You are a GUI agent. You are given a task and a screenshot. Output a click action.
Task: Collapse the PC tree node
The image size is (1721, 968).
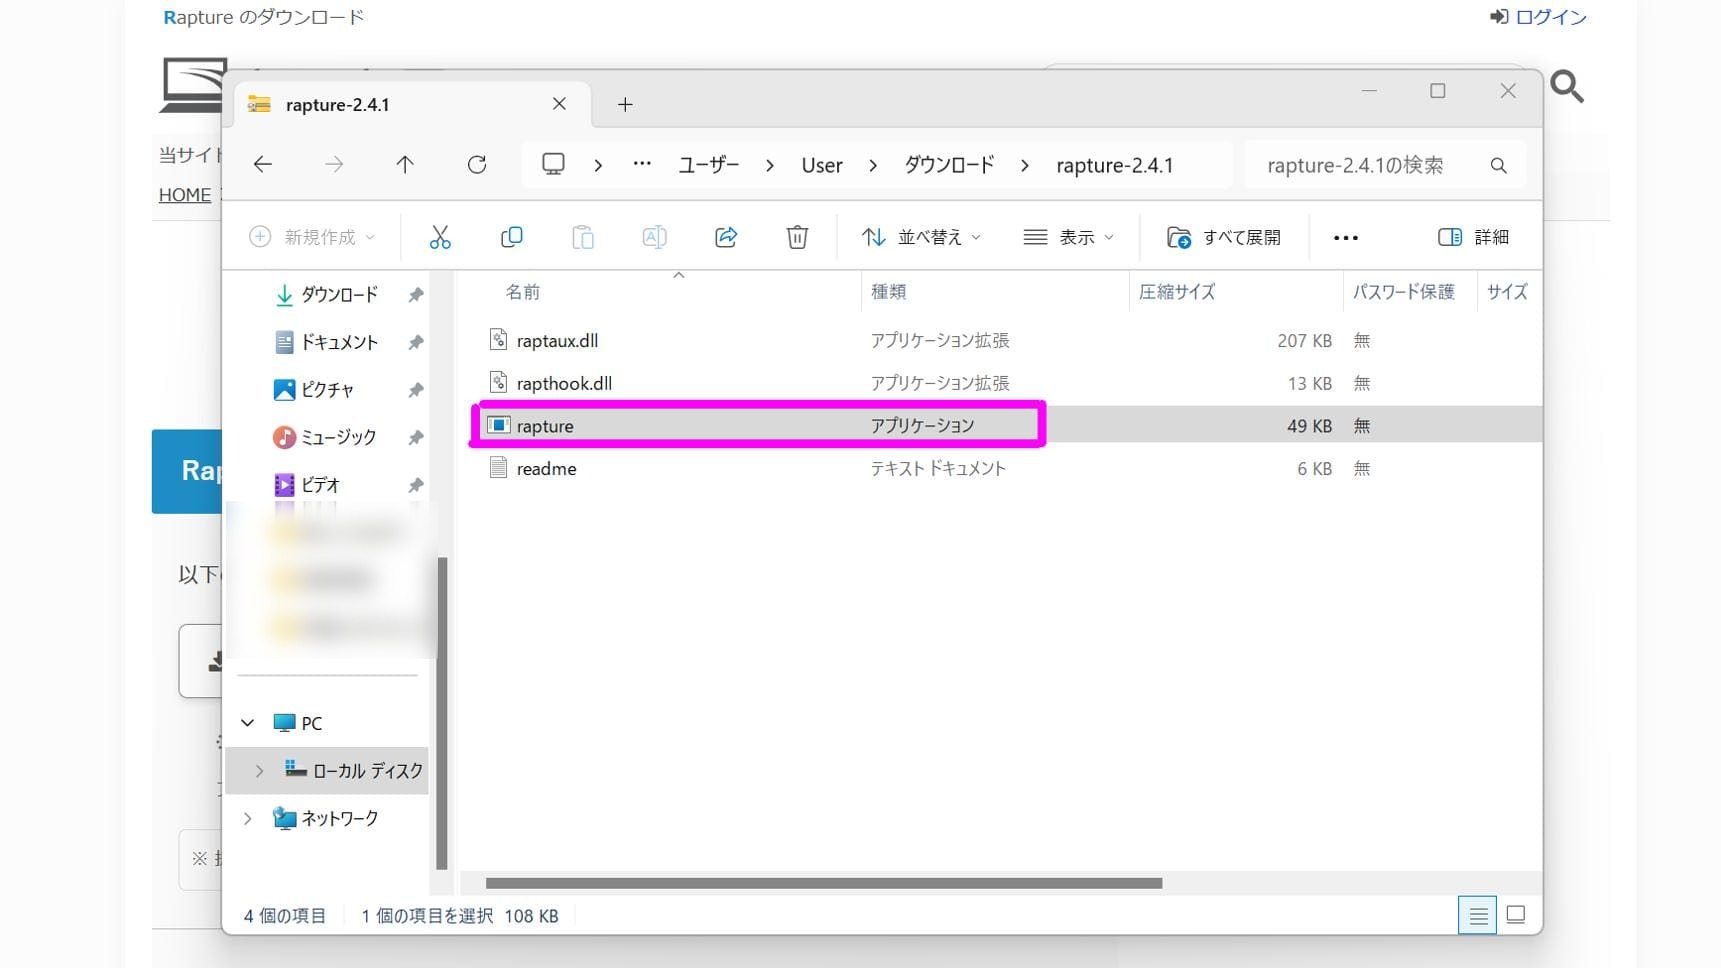pyautogui.click(x=248, y=722)
